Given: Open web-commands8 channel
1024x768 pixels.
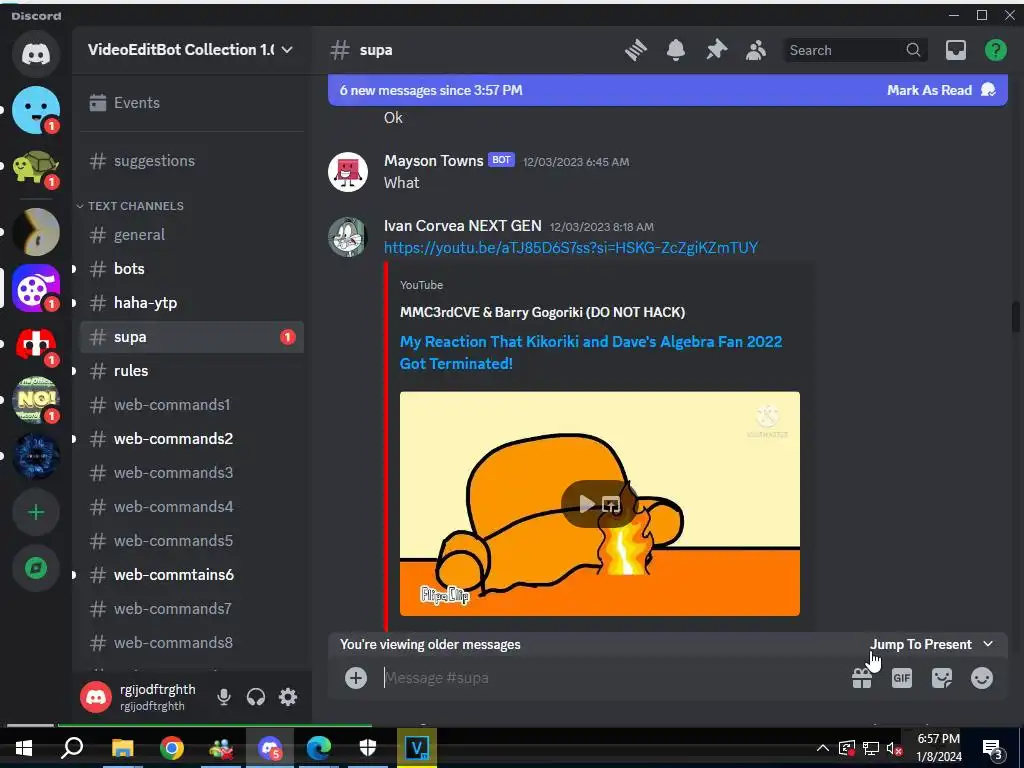Looking at the screenshot, I should (x=192, y=643).
